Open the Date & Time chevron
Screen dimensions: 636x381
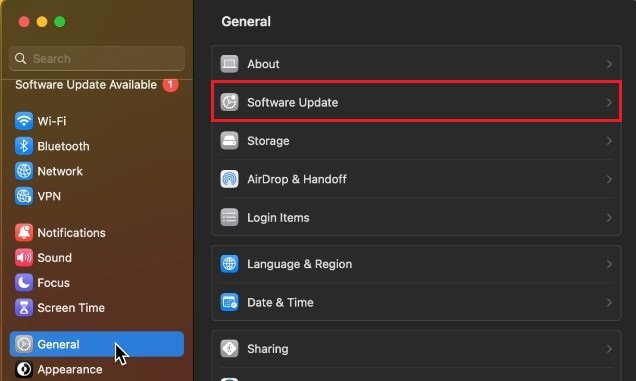[x=609, y=303]
